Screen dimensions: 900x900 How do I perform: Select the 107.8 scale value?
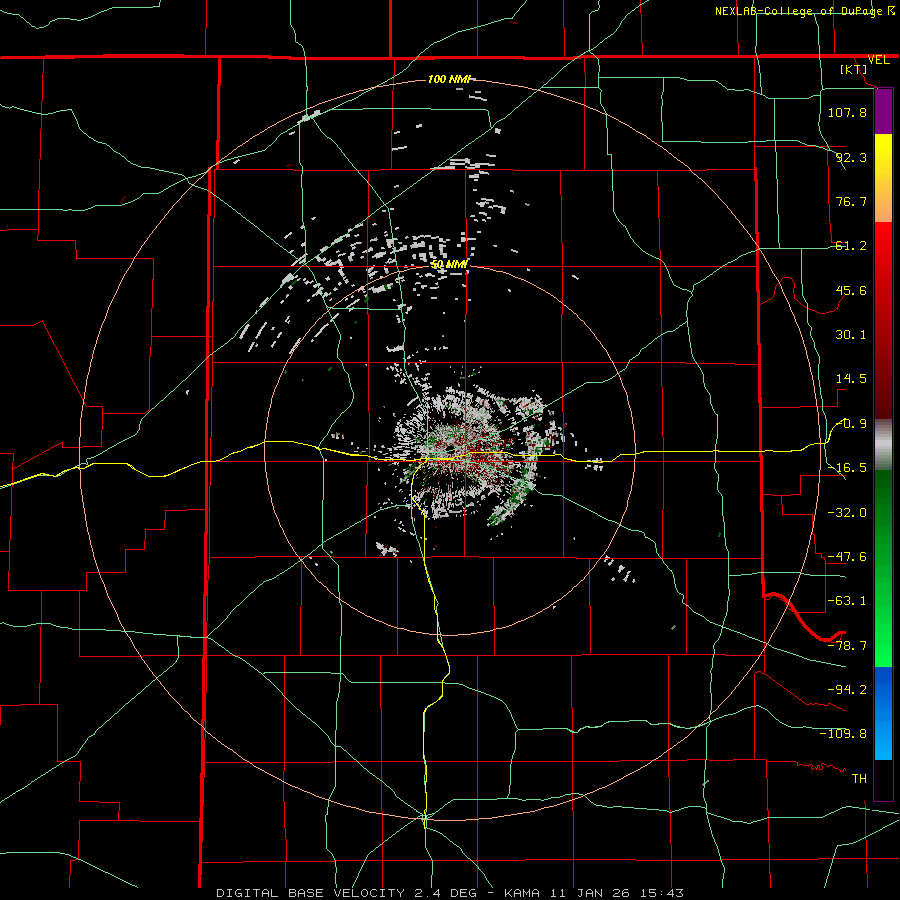point(847,112)
